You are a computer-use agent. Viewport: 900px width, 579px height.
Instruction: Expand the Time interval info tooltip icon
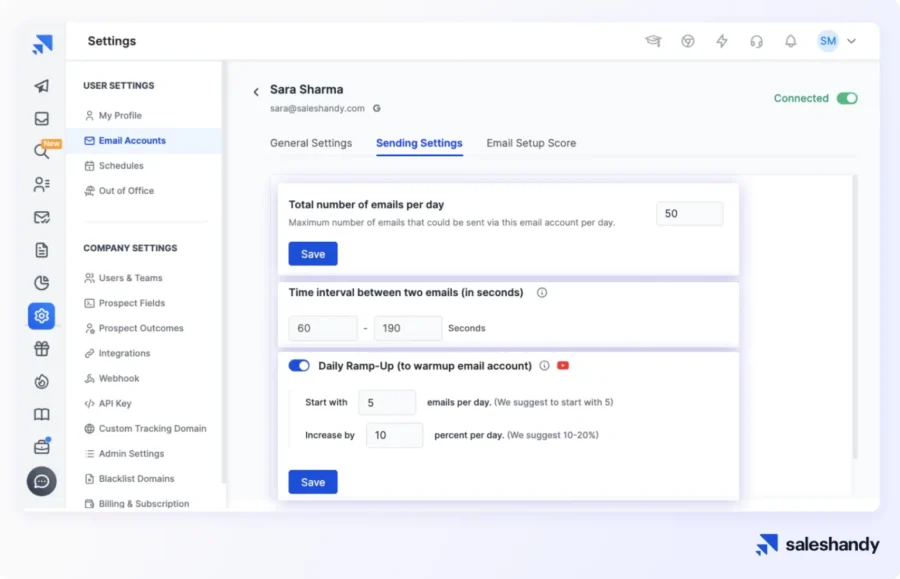(541, 293)
